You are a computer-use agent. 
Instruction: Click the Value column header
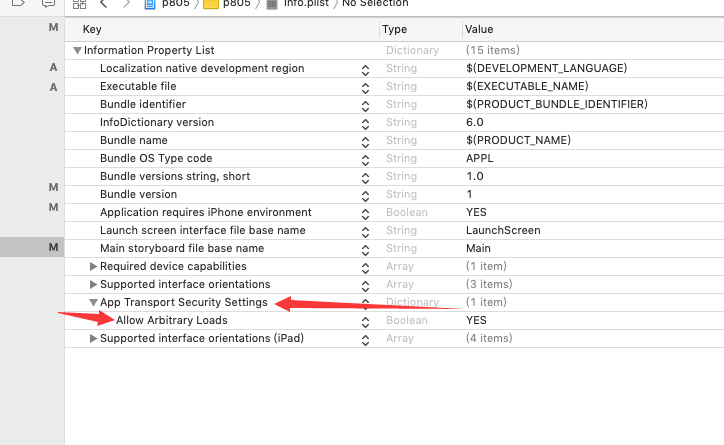479,29
